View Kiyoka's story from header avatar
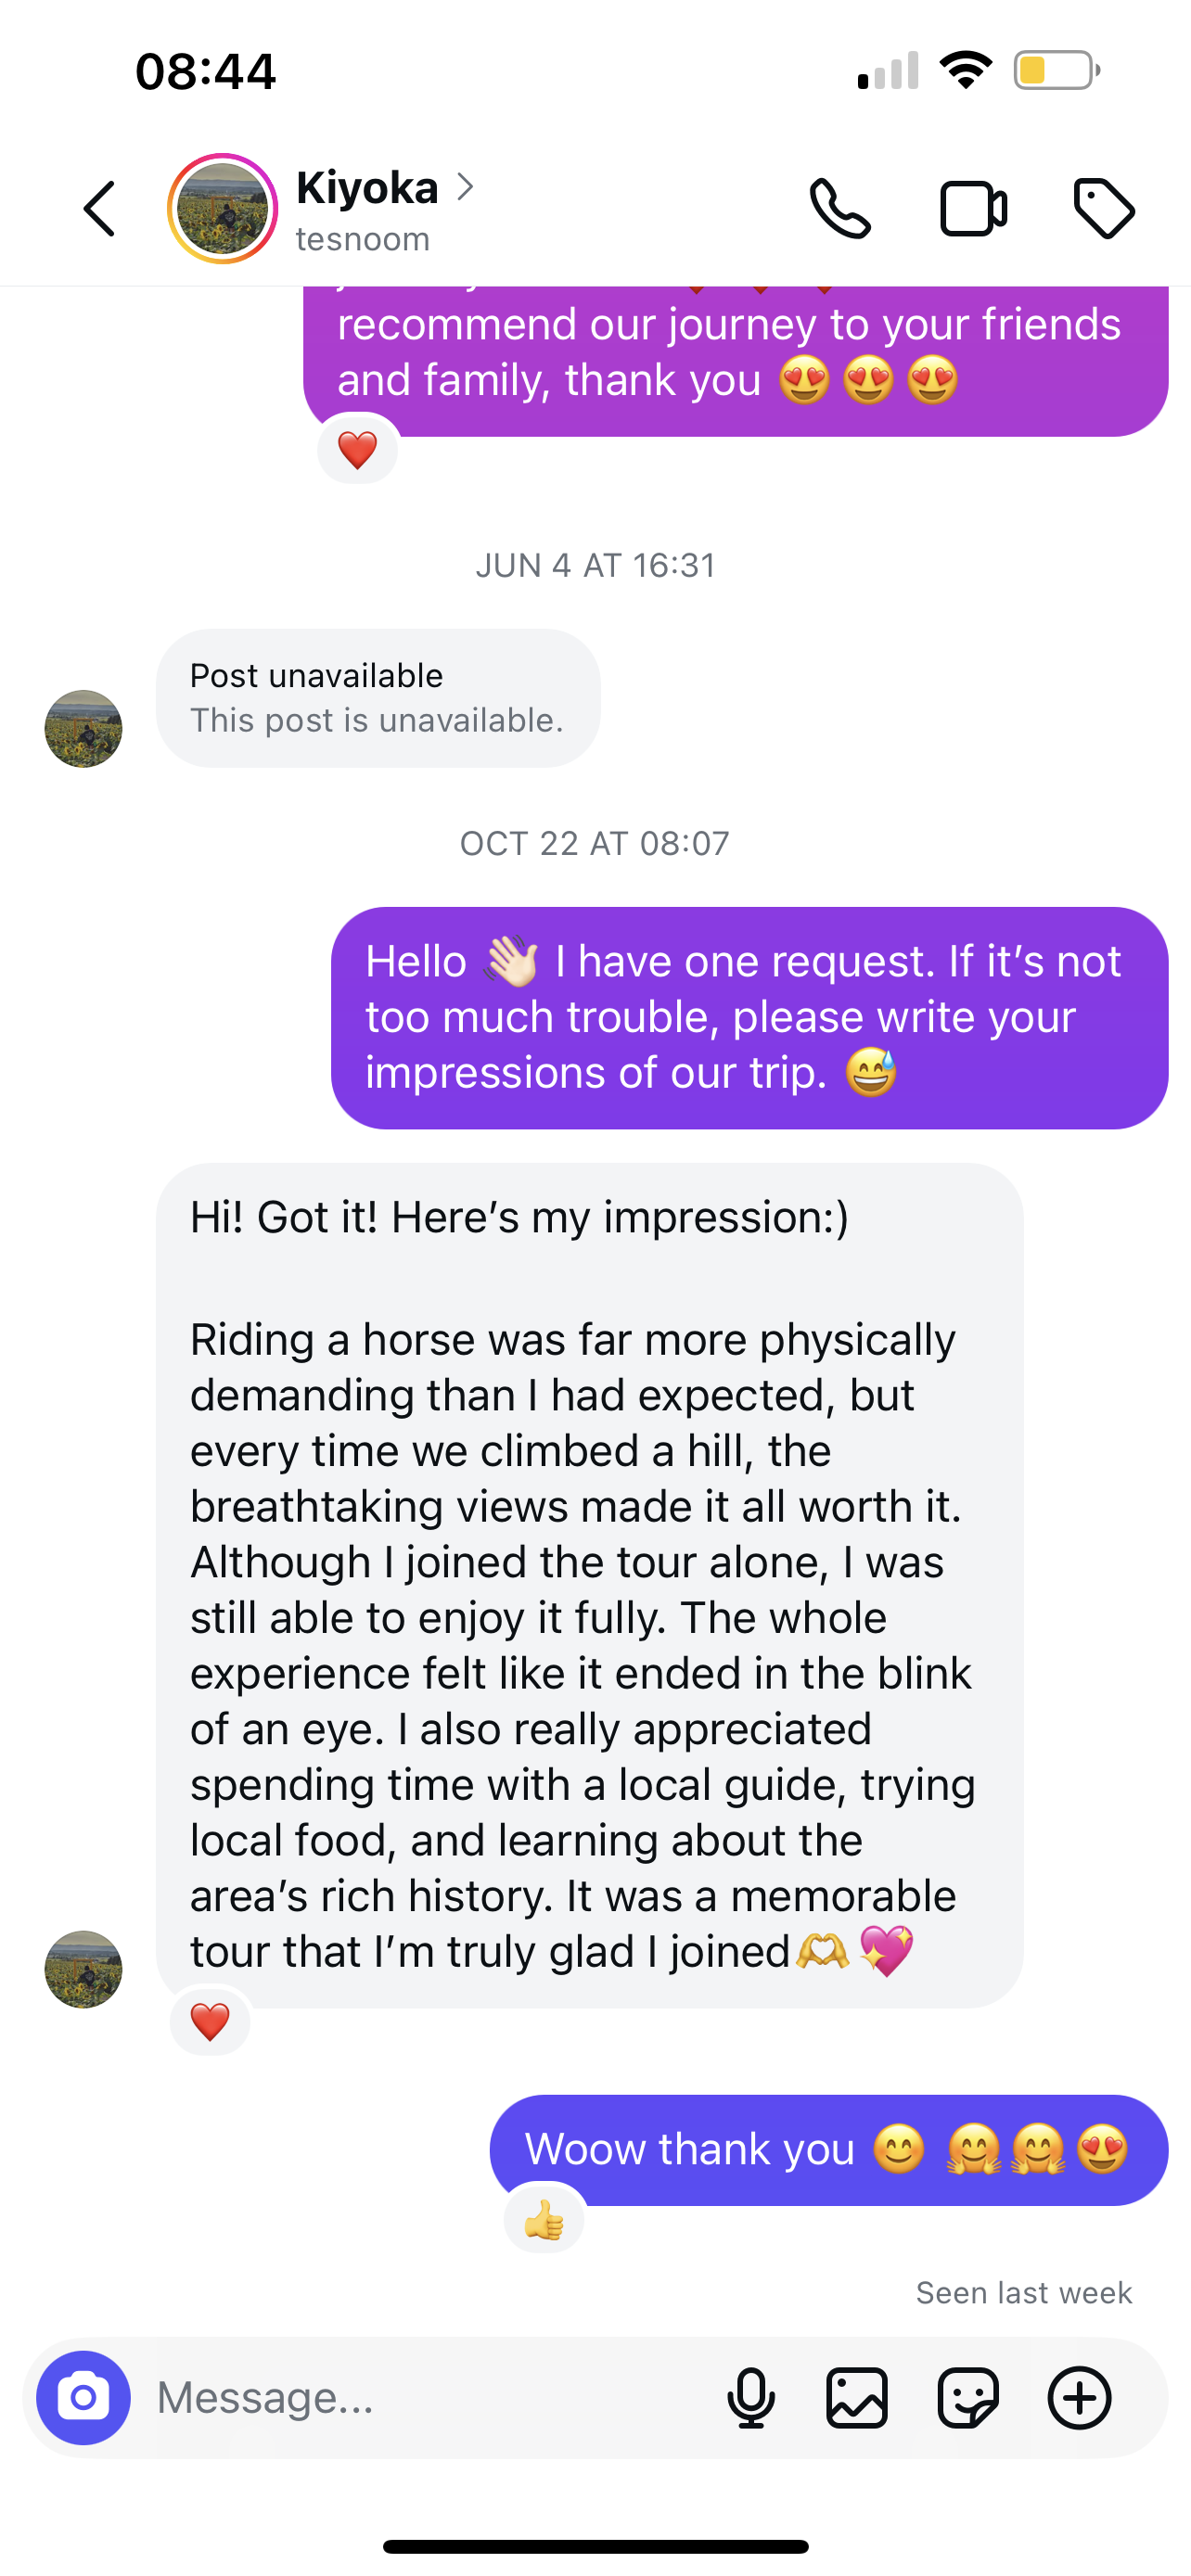Image resolution: width=1191 pixels, height=2576 pixels. [x=222, y=209]
